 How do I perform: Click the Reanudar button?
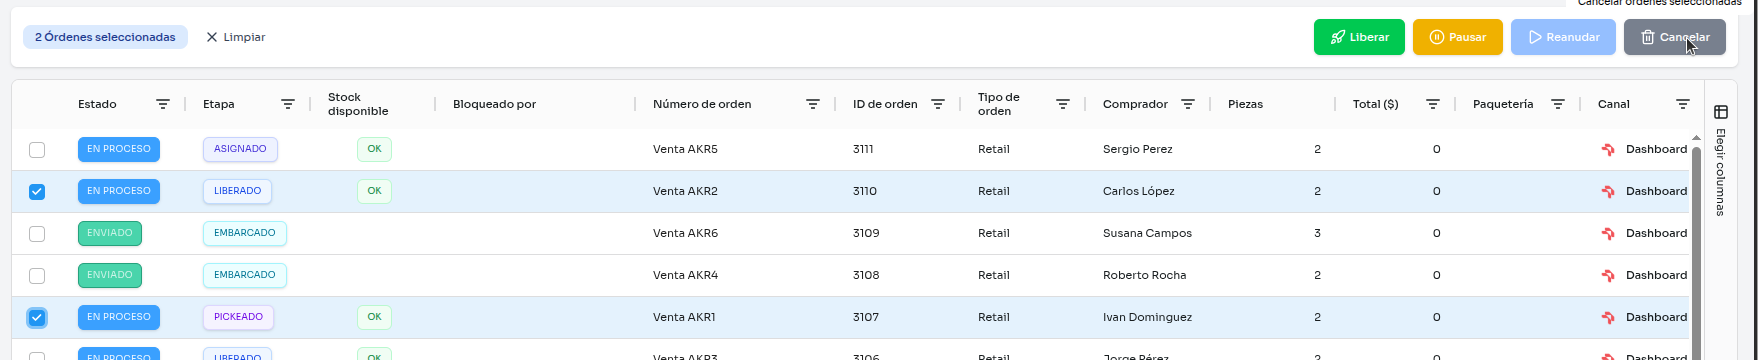[1563, 37]
